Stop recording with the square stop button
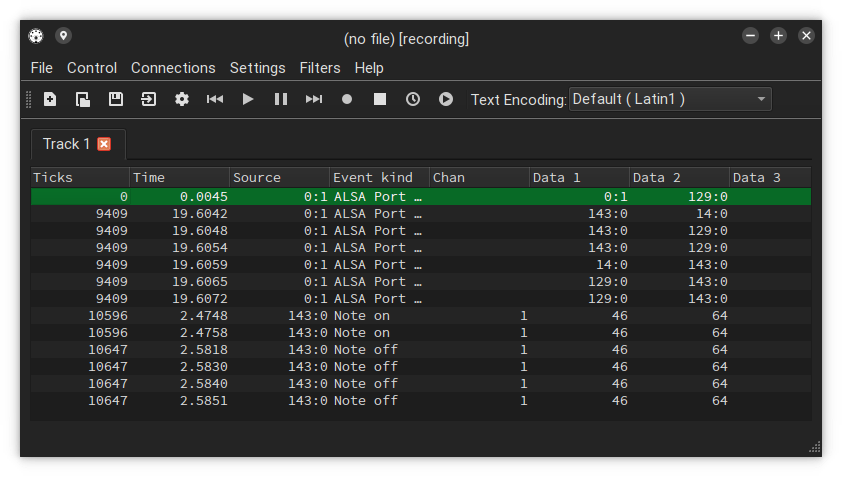 [380, 99]
